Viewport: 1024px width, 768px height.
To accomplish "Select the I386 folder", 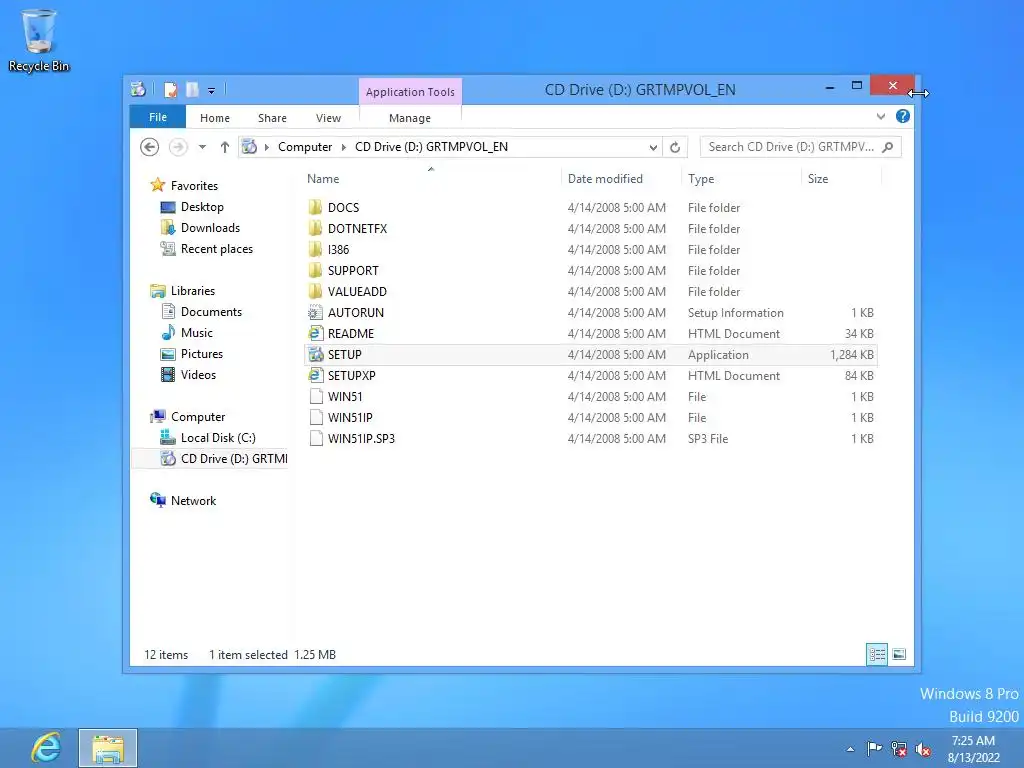I will click(590, 249).
